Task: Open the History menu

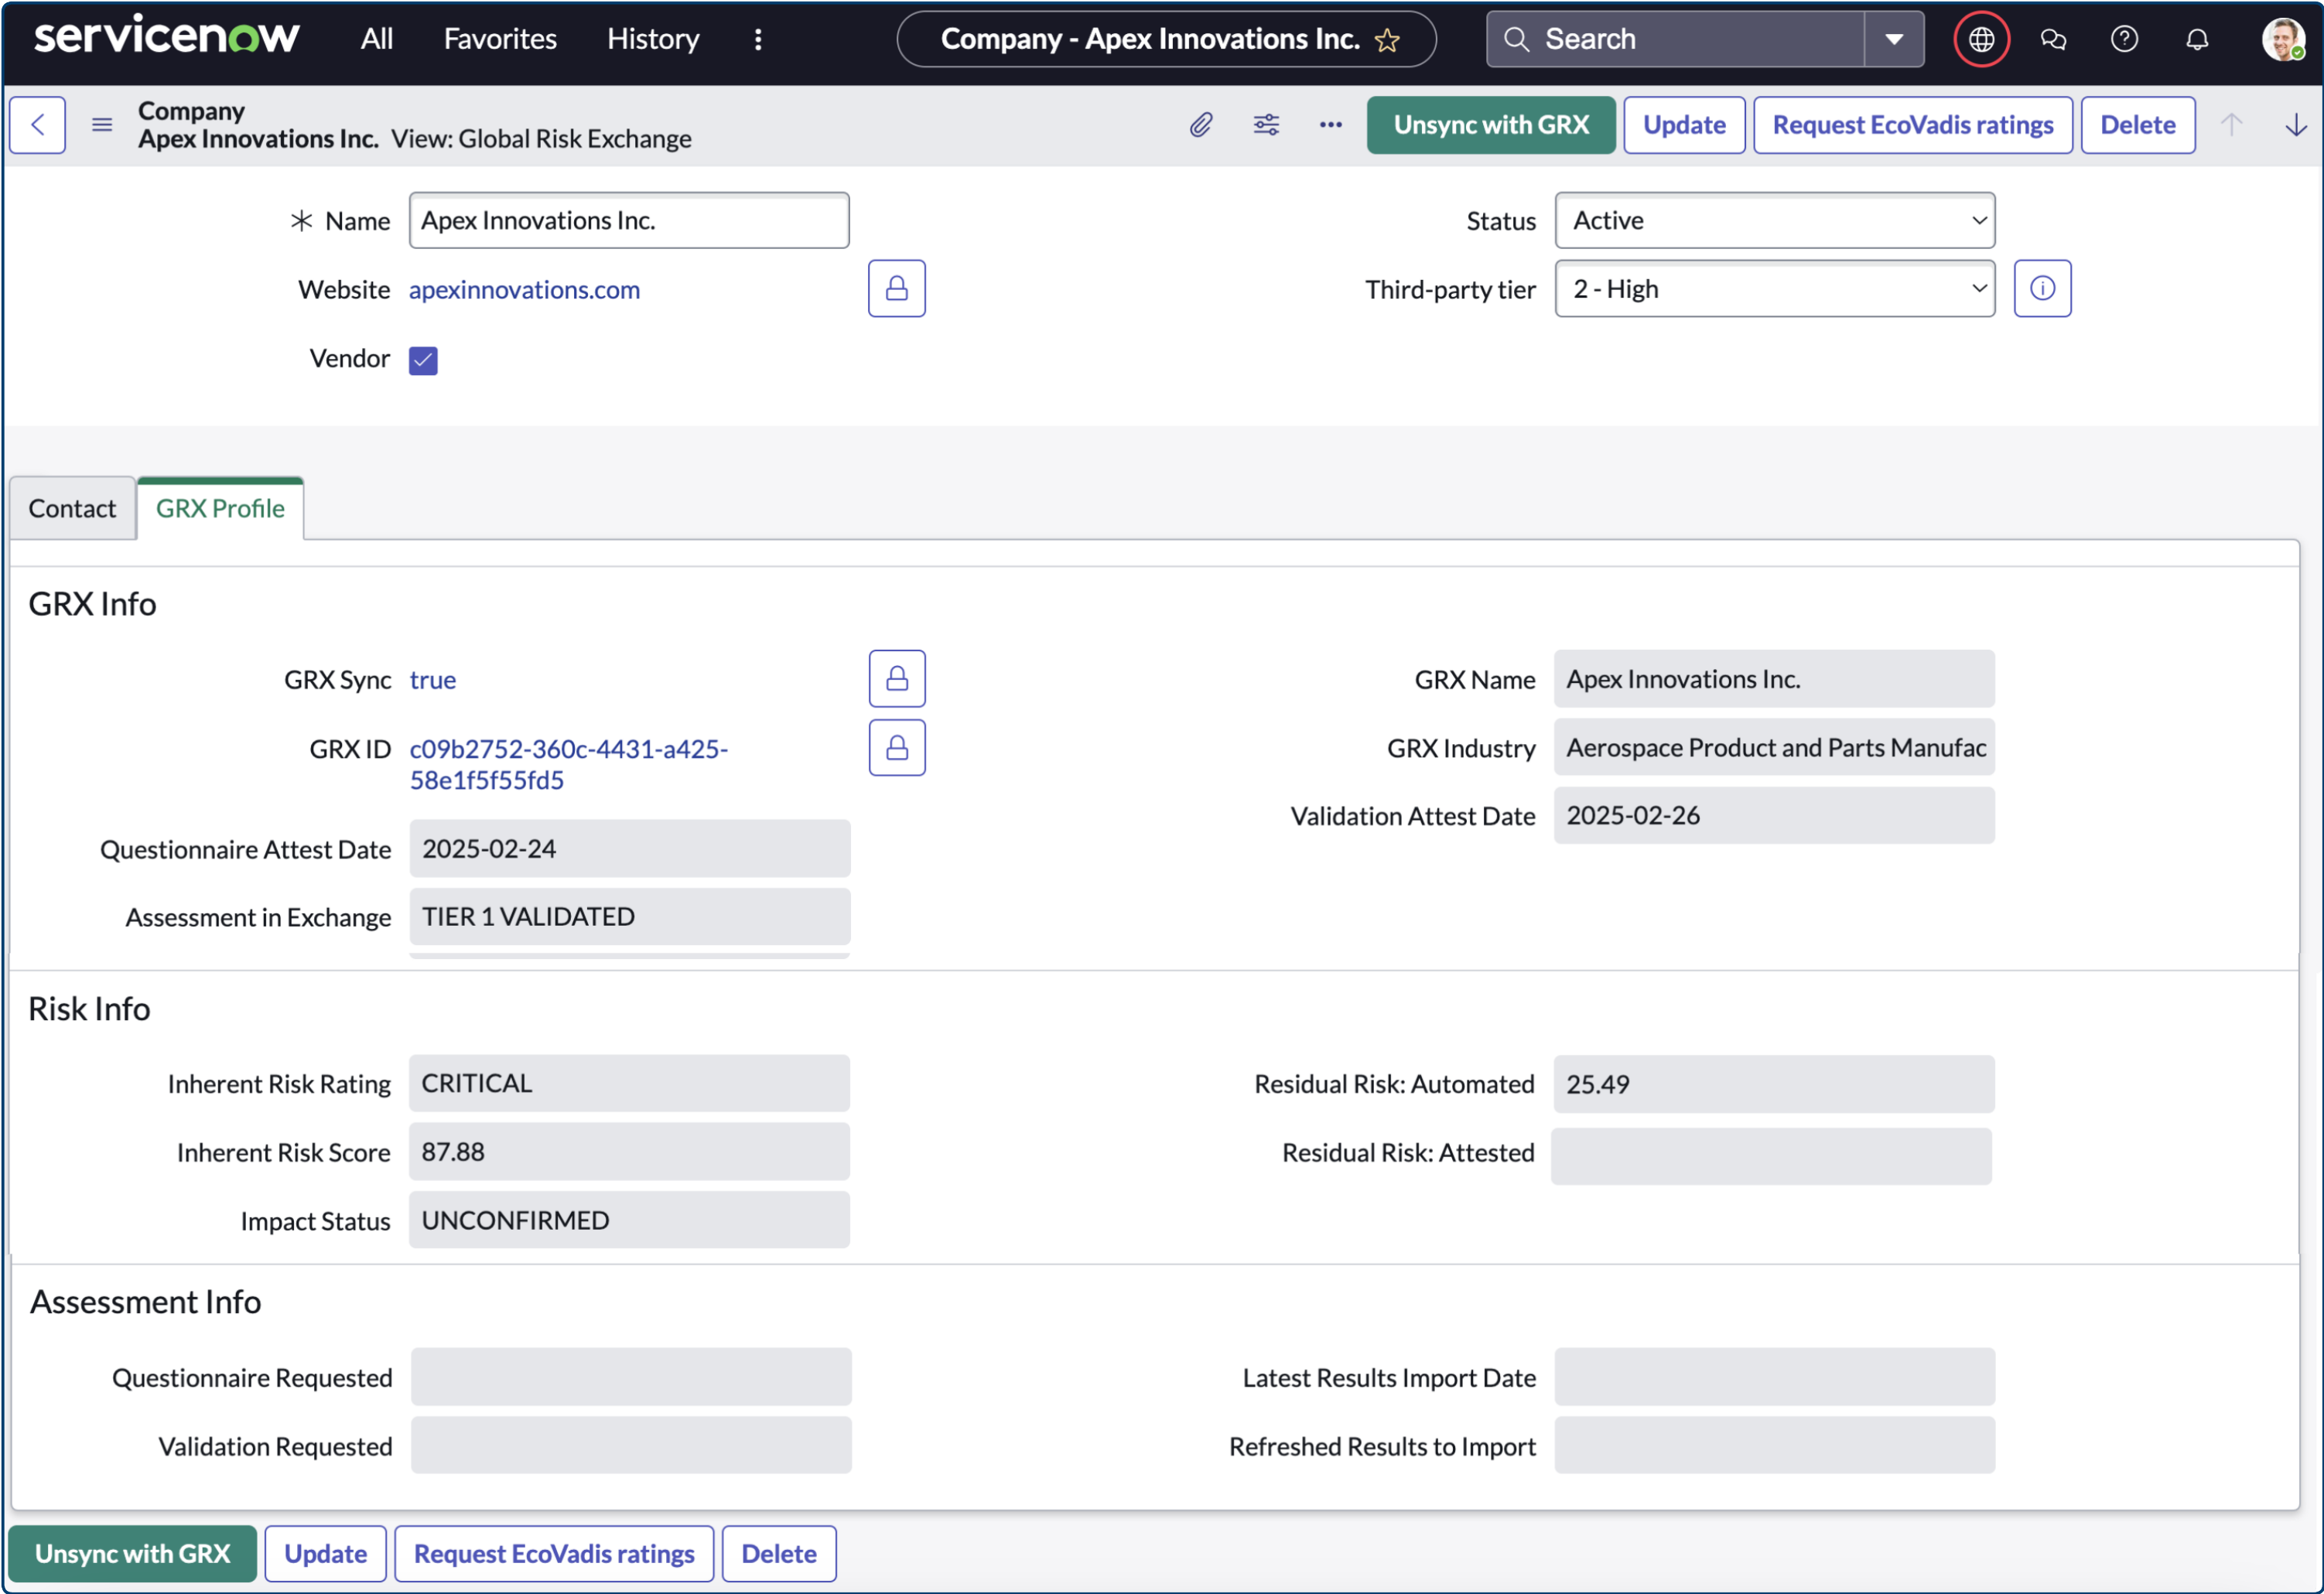Action: (x=653, y=39)
